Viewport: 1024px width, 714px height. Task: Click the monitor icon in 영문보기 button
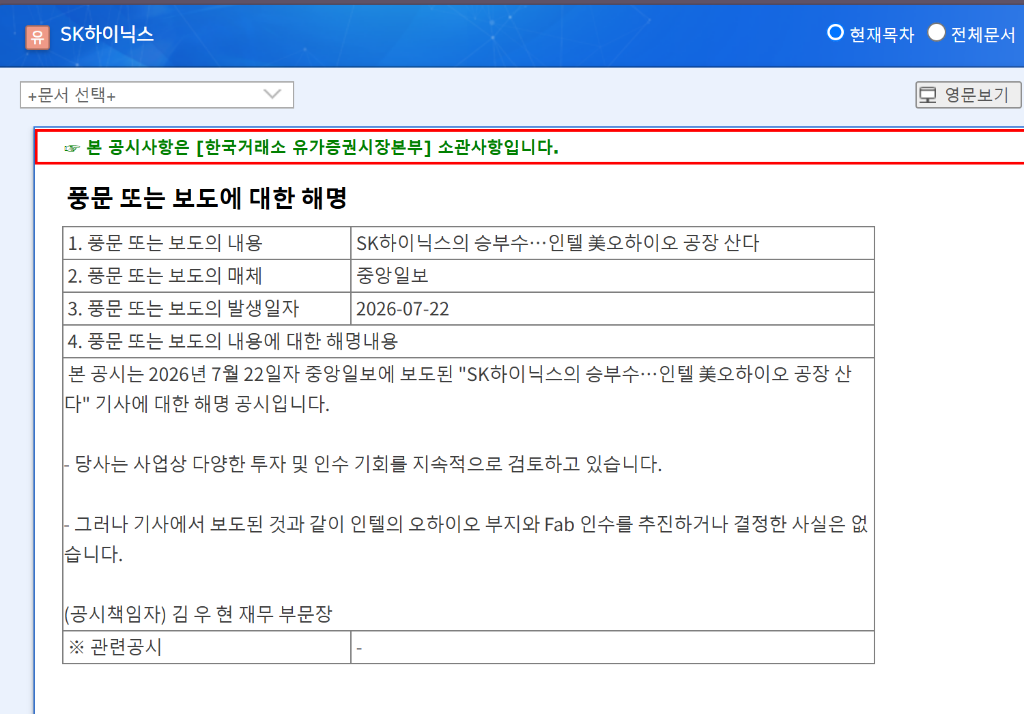928,95
